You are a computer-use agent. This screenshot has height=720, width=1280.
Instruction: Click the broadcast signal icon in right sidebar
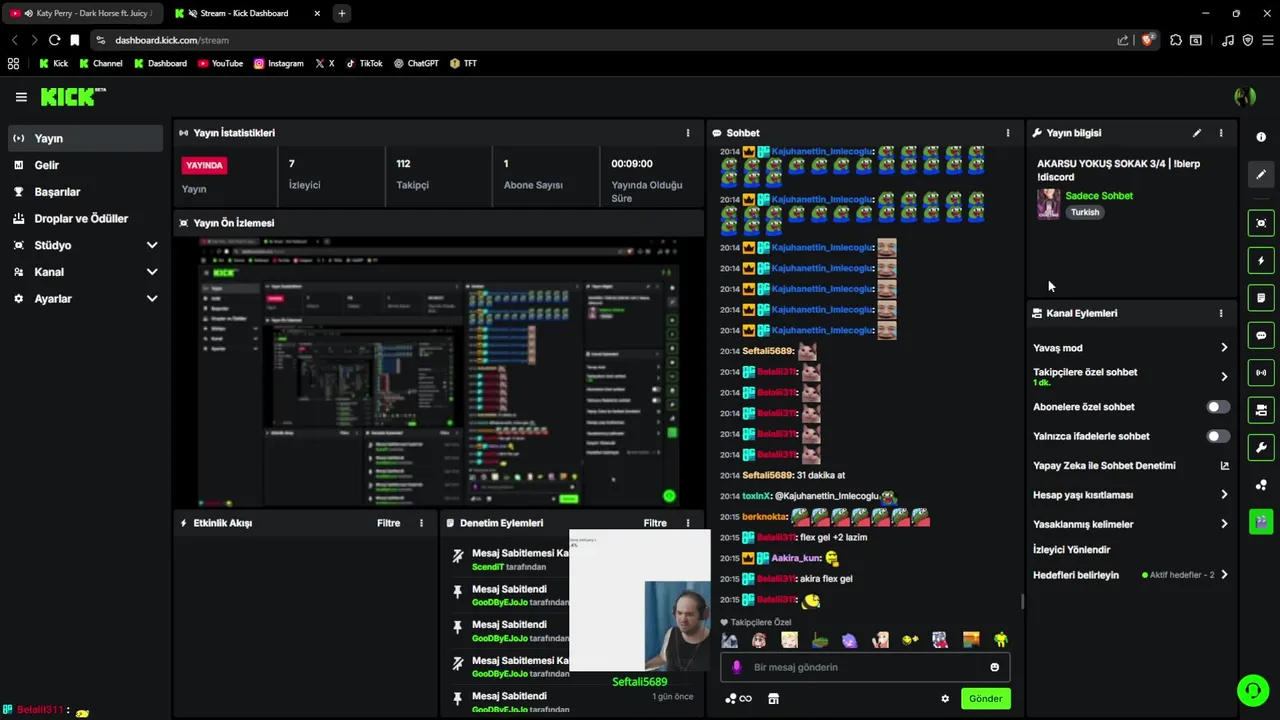click(1261, 373)
